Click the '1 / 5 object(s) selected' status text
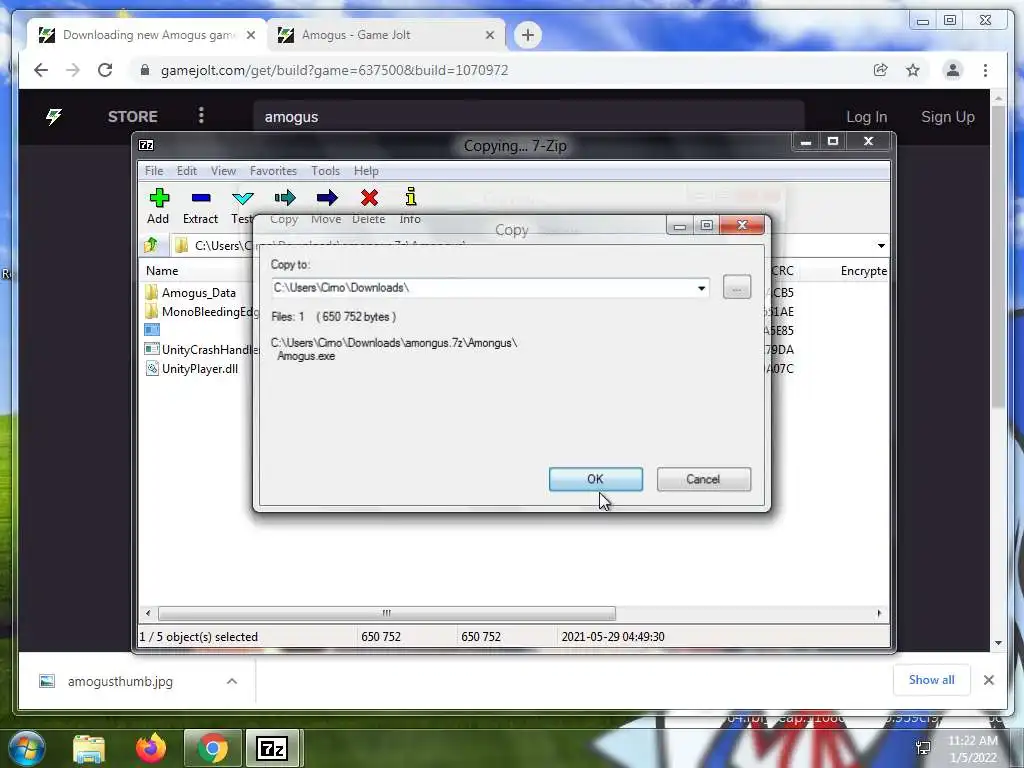The width and height of the screenshot is (1024, 768). 199,637
